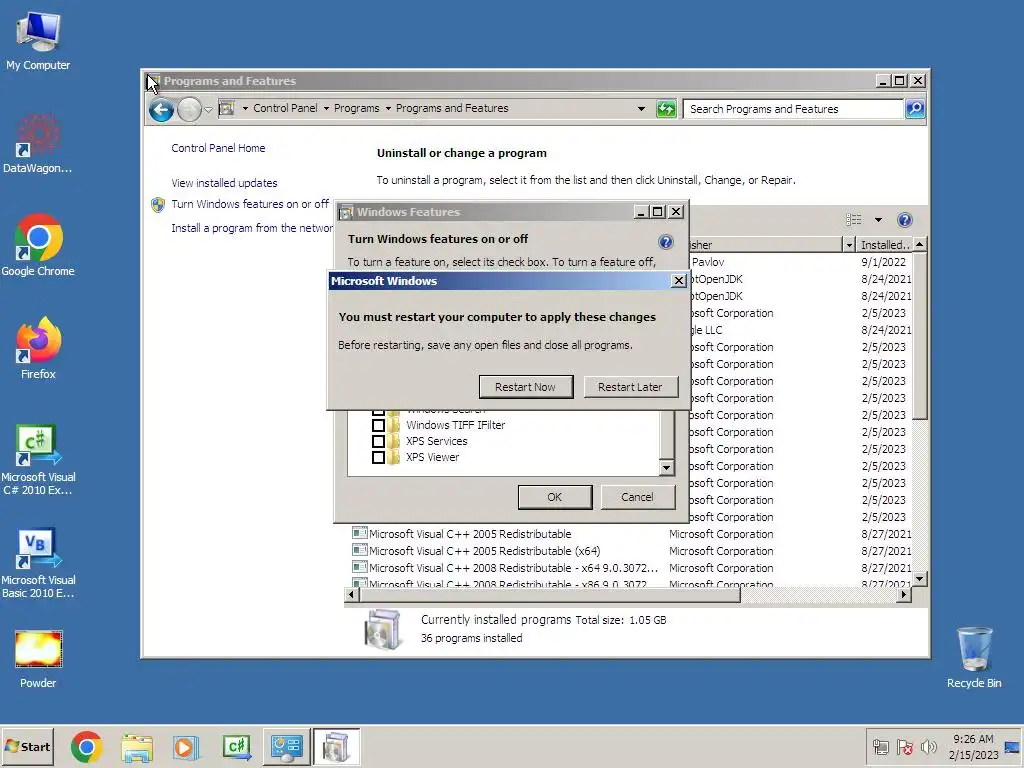Click the Recycle Bin desktop icon
The width and height of the screenshot is (1024, 768).
pos(974,658)
